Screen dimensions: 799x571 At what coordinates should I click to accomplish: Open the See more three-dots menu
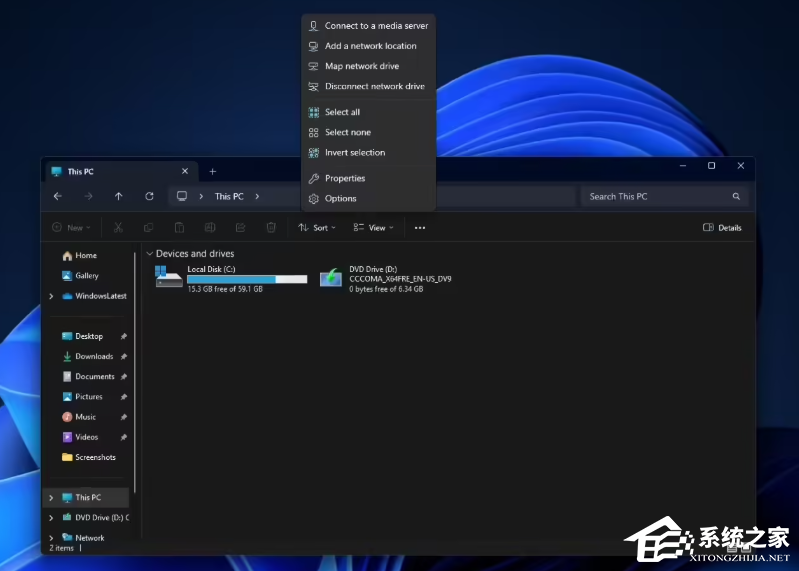pos(420,228)
